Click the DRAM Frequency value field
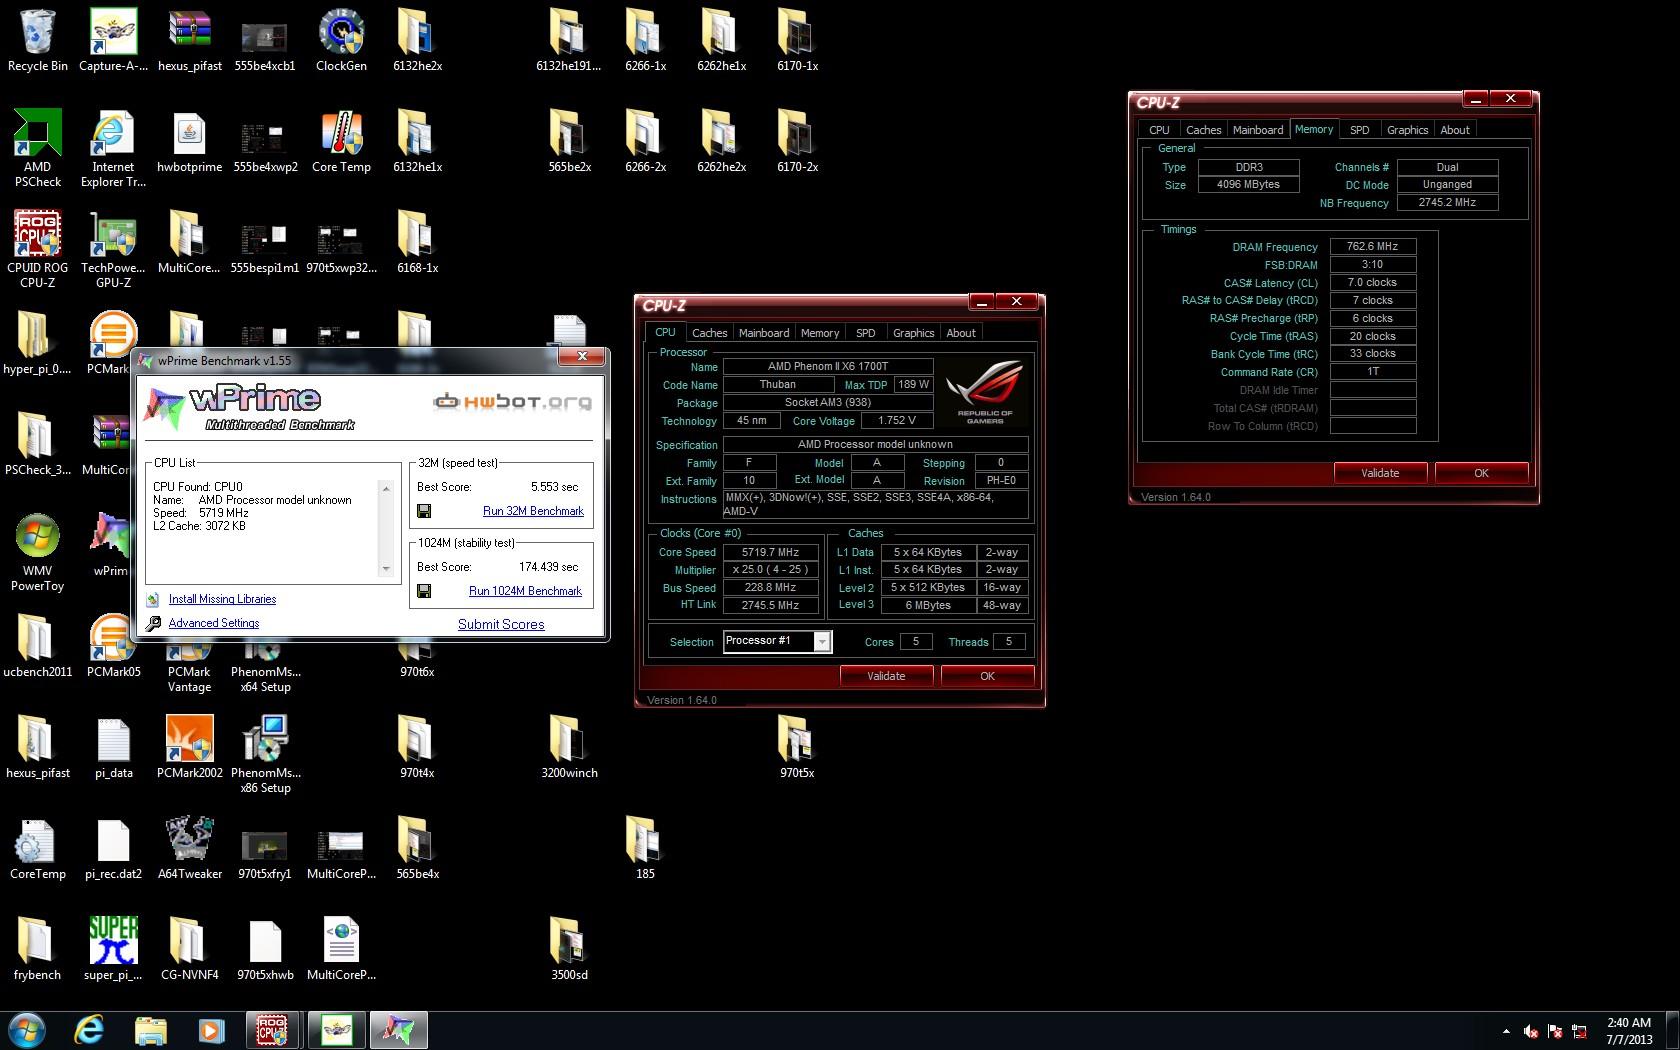The image size is (1680, 1050). tap(1373, 246)
